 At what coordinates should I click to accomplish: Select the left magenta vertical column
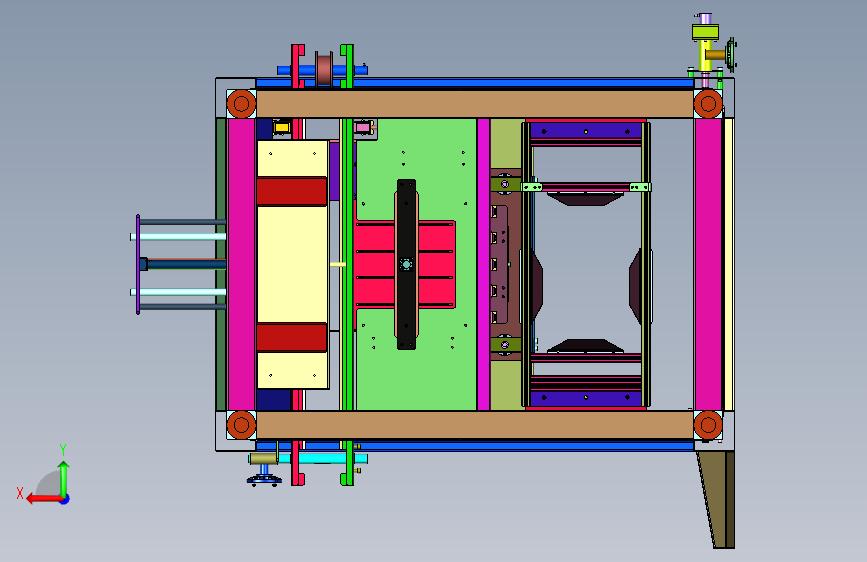click(x=242, y=264)
